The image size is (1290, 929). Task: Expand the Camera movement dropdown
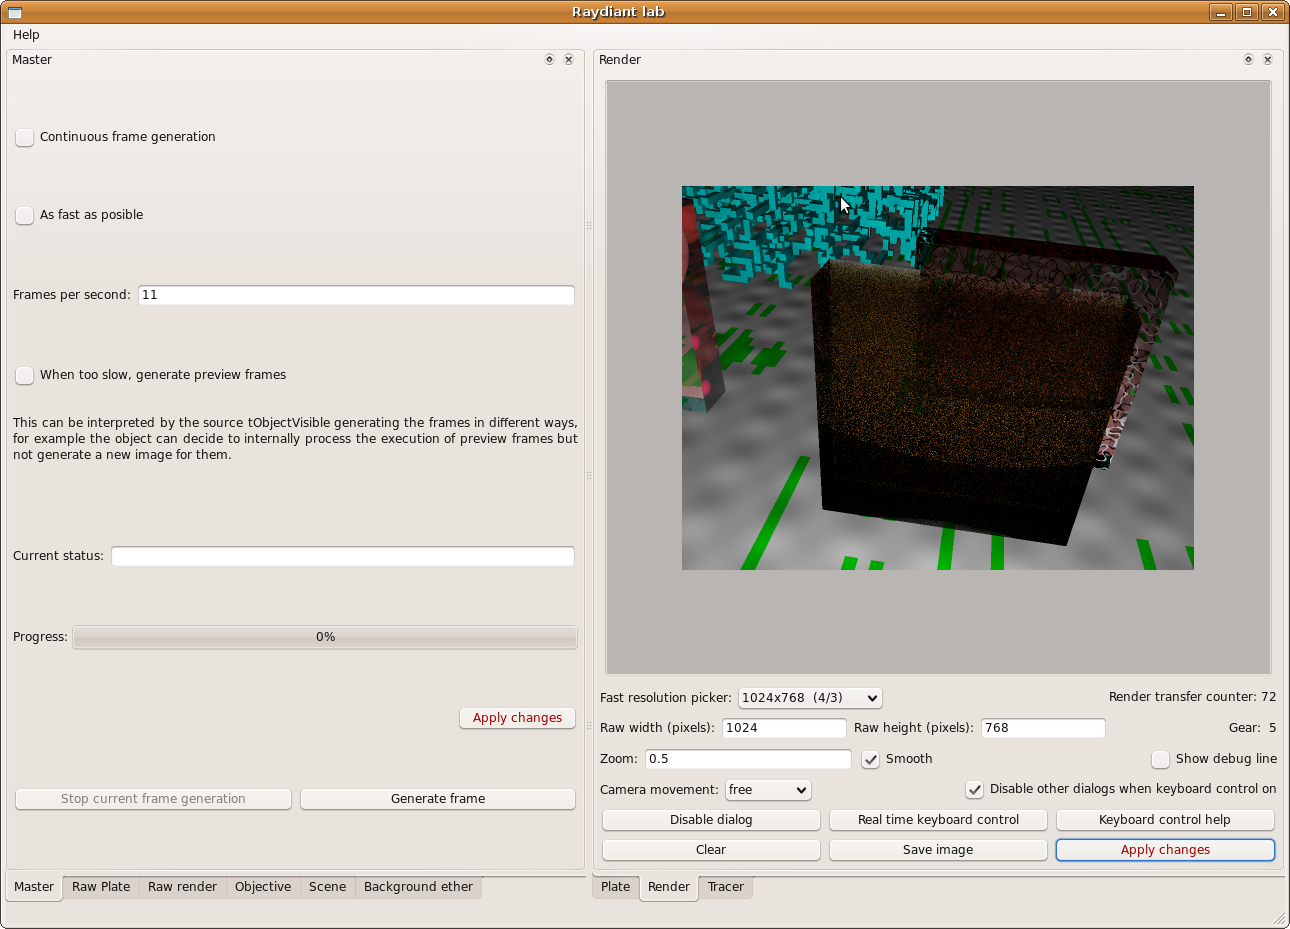[767, 790]
